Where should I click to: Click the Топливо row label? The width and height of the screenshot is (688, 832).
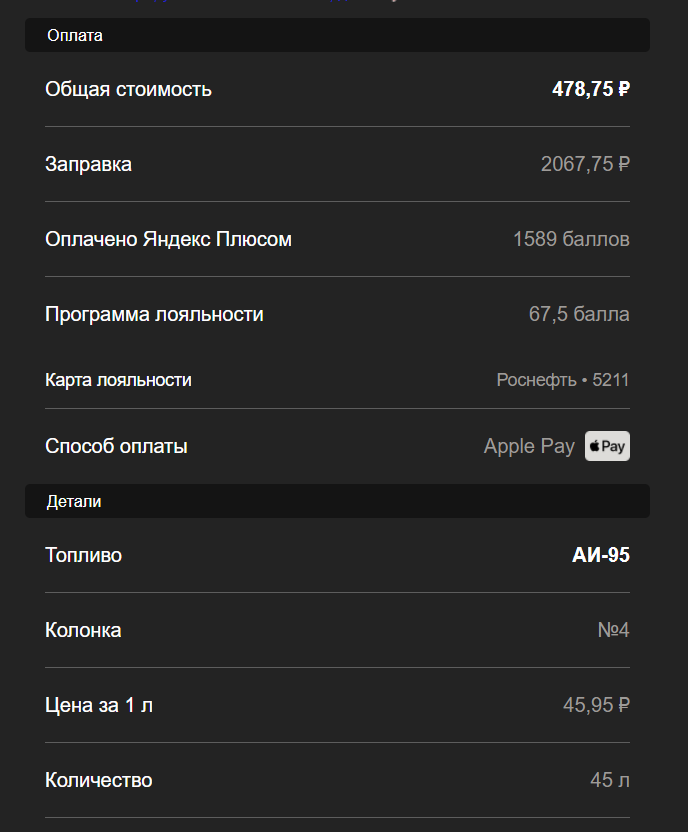(x=83, y=555)
